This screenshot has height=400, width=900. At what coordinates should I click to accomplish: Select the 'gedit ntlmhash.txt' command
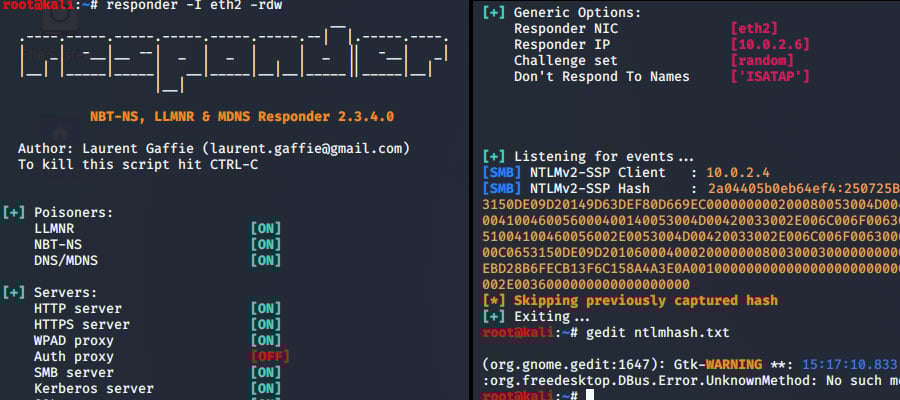658,333
